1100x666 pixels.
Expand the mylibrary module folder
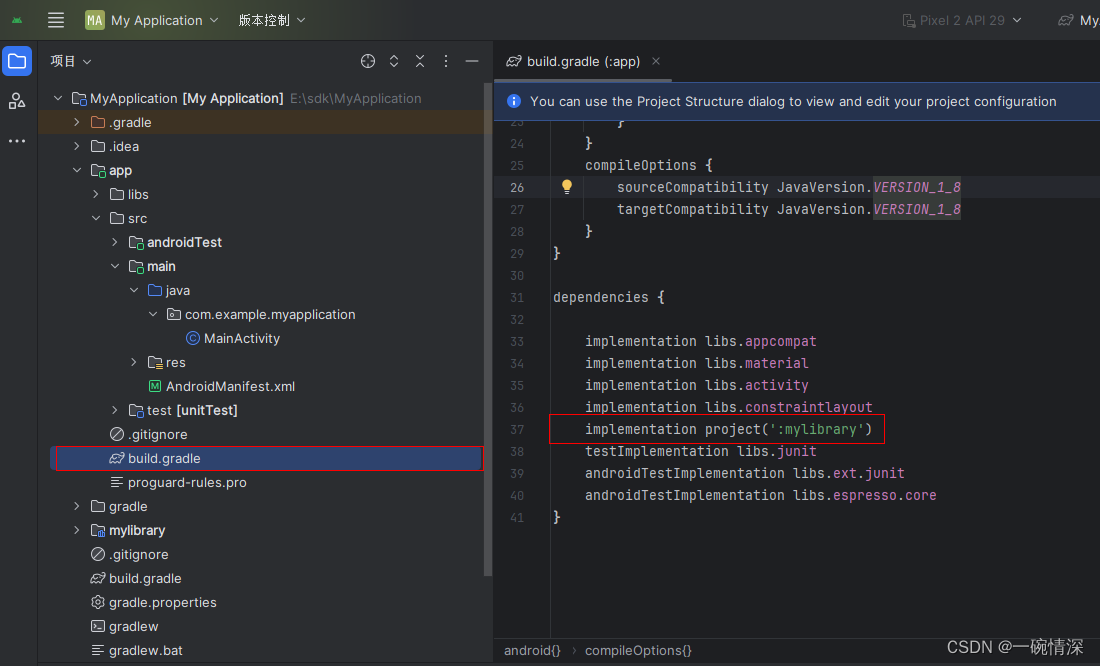(77, 530)
